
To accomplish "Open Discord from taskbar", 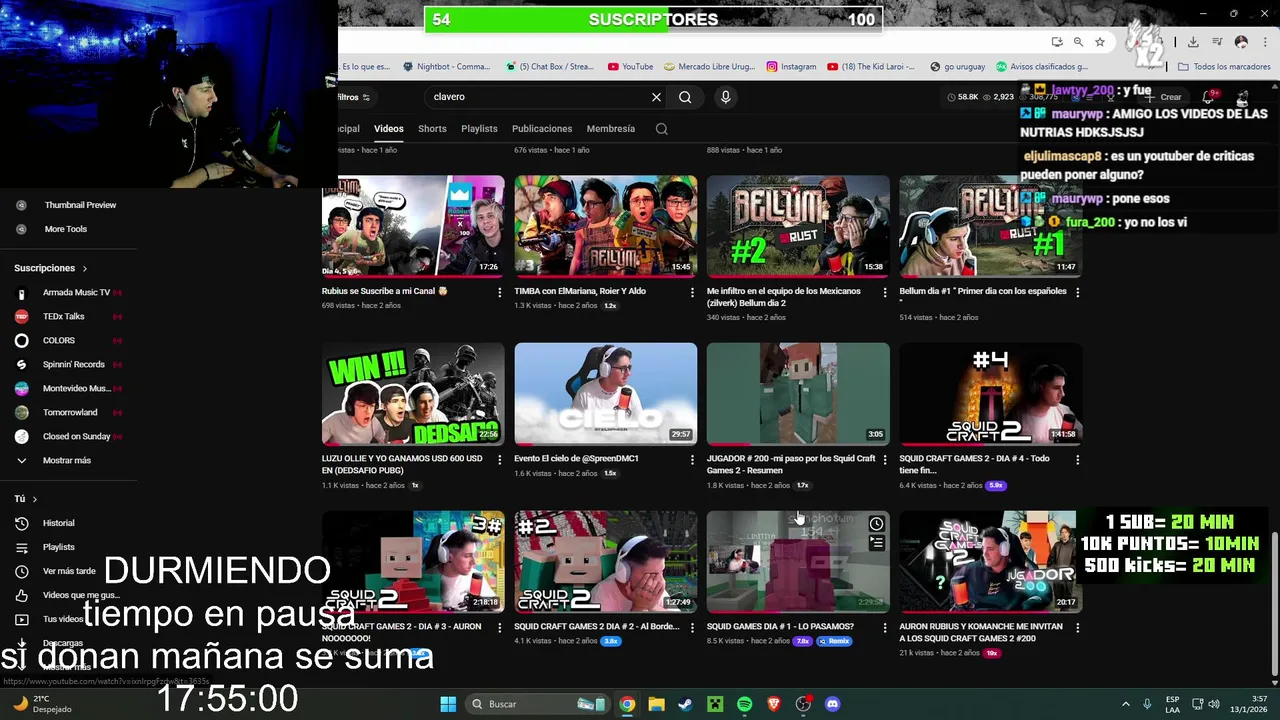I will [x=832, y=704].
